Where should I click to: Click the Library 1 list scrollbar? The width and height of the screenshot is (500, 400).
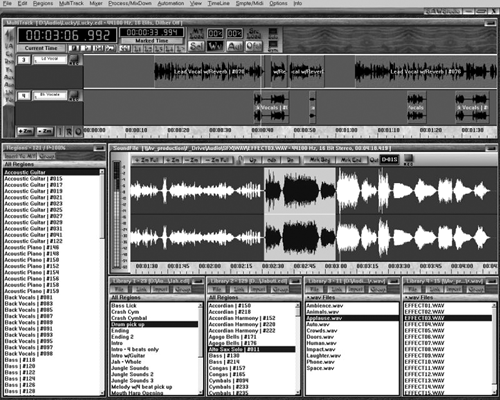(201, 349)
